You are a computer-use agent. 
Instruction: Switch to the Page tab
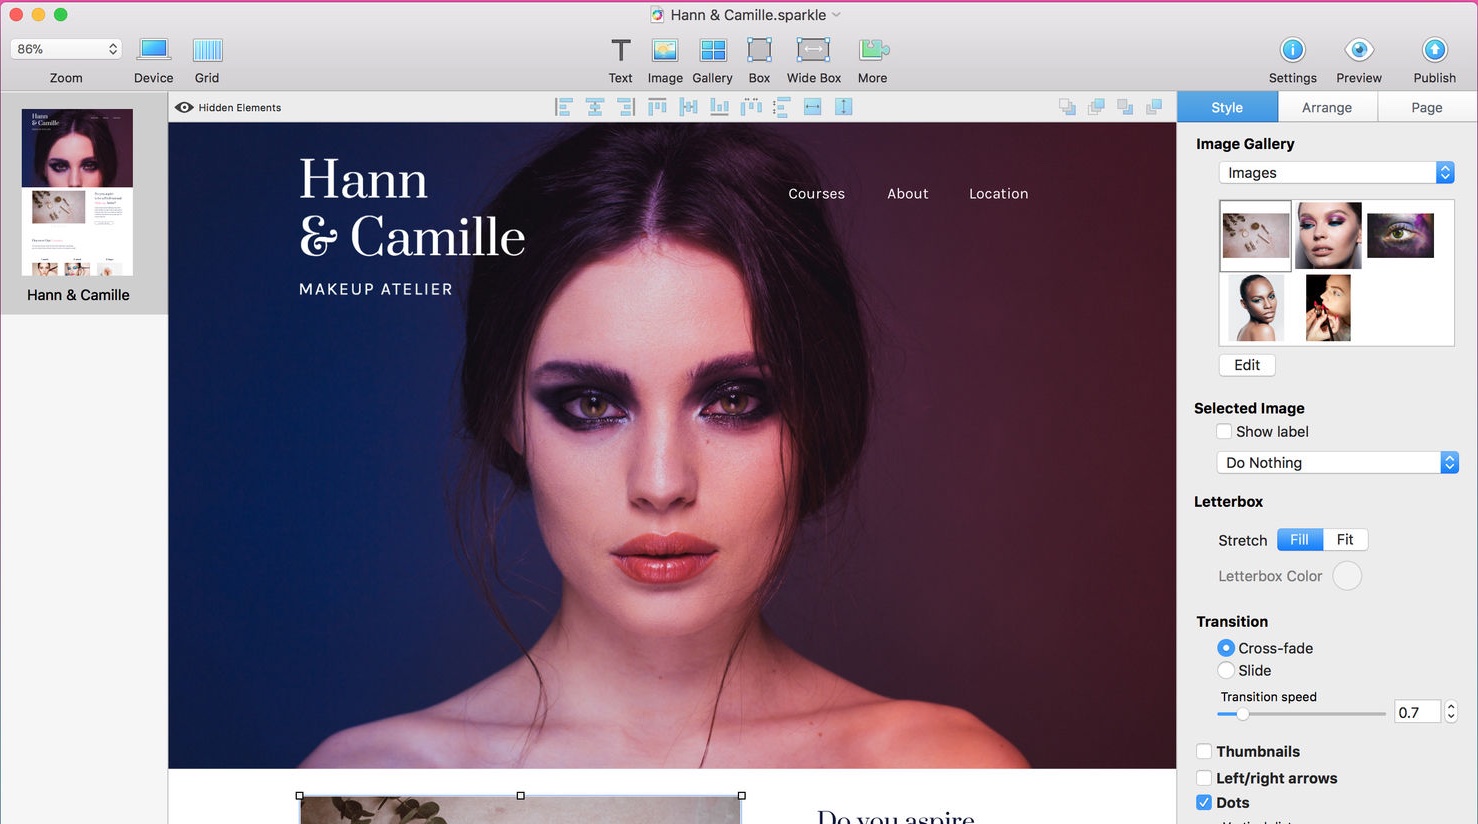[1426, 108]
